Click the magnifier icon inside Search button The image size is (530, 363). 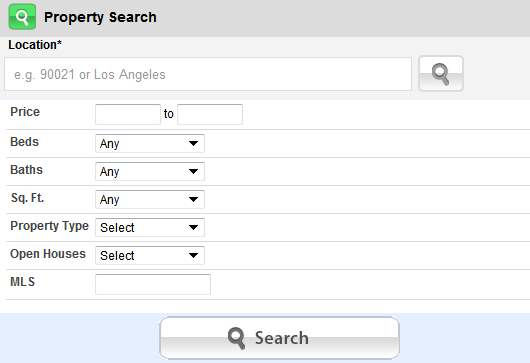pos(236,338)
